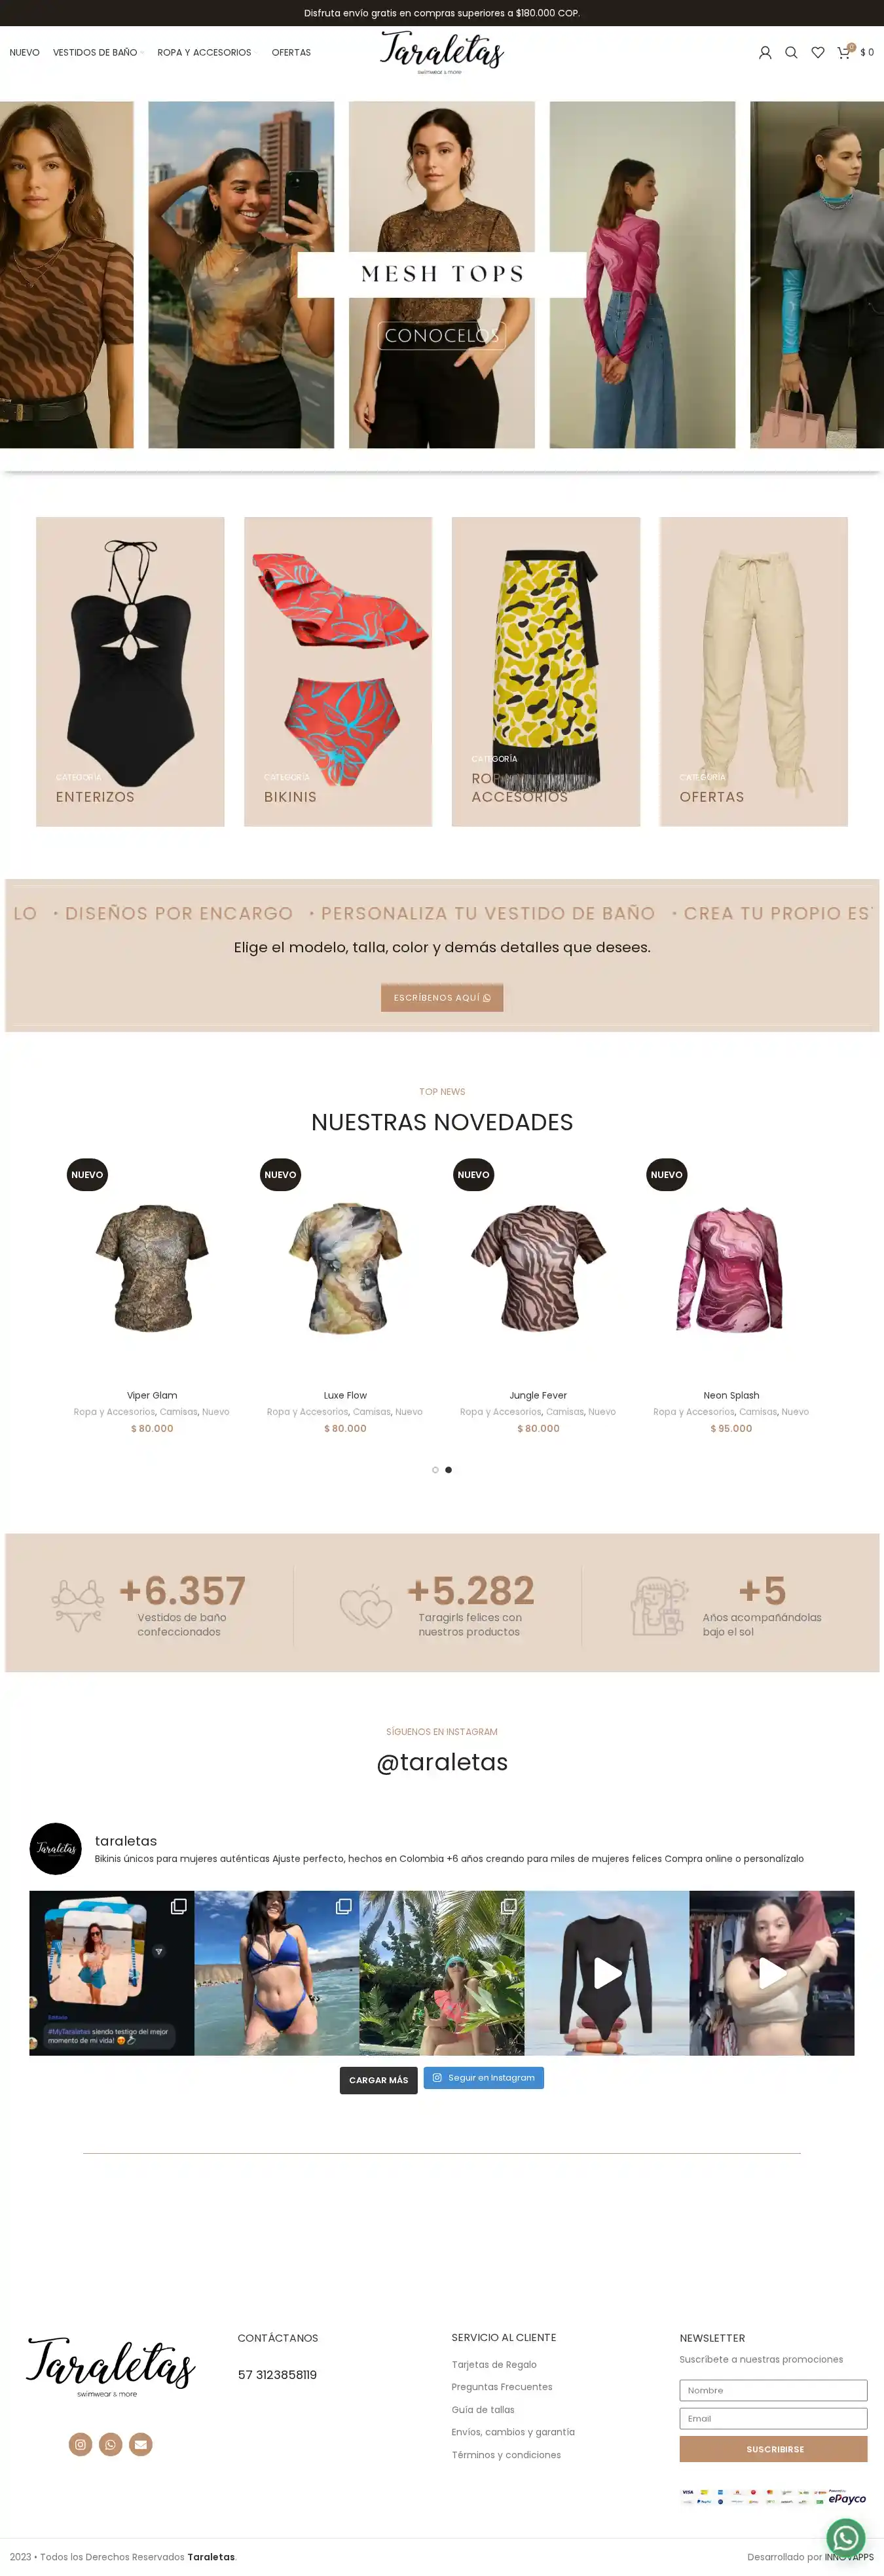Click the Seguir en Instagram button
This screenshot has height=2576, width=884.
click(484, 2078)
